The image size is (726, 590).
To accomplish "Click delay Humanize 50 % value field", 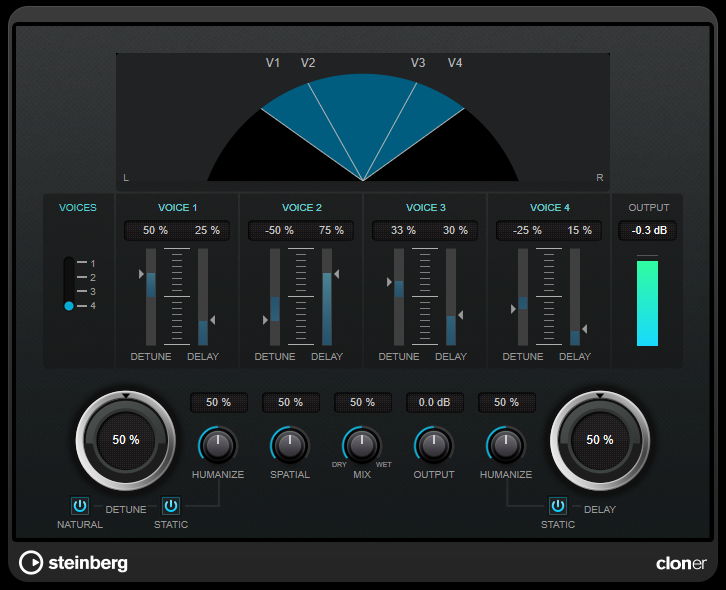I will point(507,402).
